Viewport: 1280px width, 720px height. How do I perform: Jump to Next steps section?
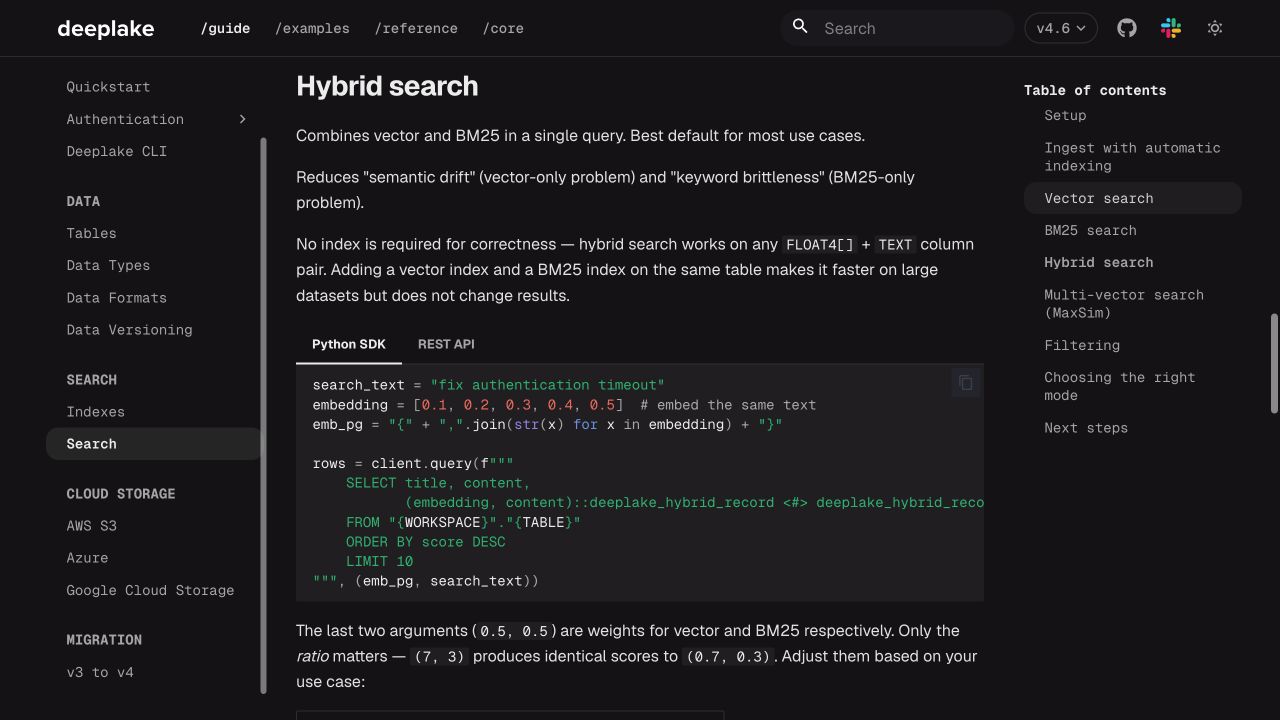[x=1086, y=427]
